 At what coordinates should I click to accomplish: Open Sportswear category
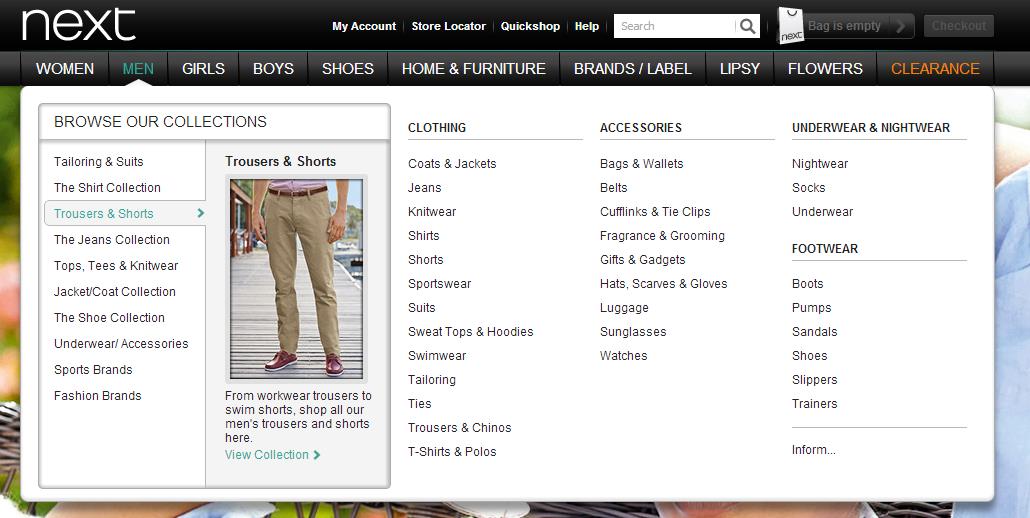click(x=439, y=284)
